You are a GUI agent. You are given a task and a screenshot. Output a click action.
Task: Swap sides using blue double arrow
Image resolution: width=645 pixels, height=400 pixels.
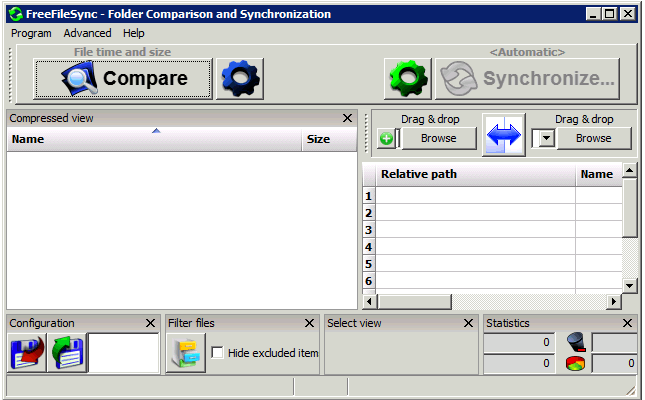504,135
